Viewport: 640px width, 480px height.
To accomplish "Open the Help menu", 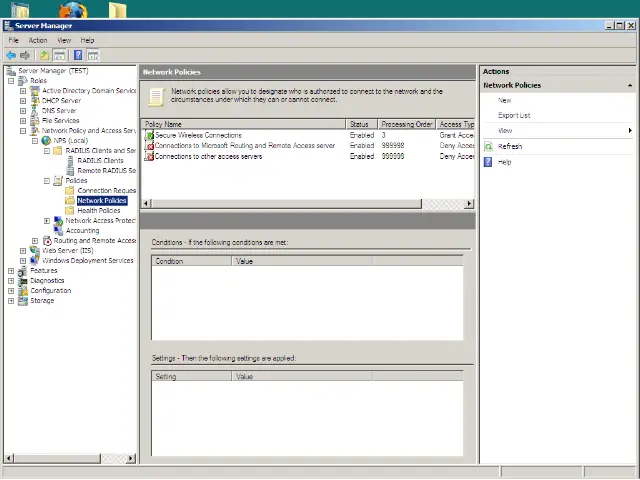I will [x=87, y=40].
